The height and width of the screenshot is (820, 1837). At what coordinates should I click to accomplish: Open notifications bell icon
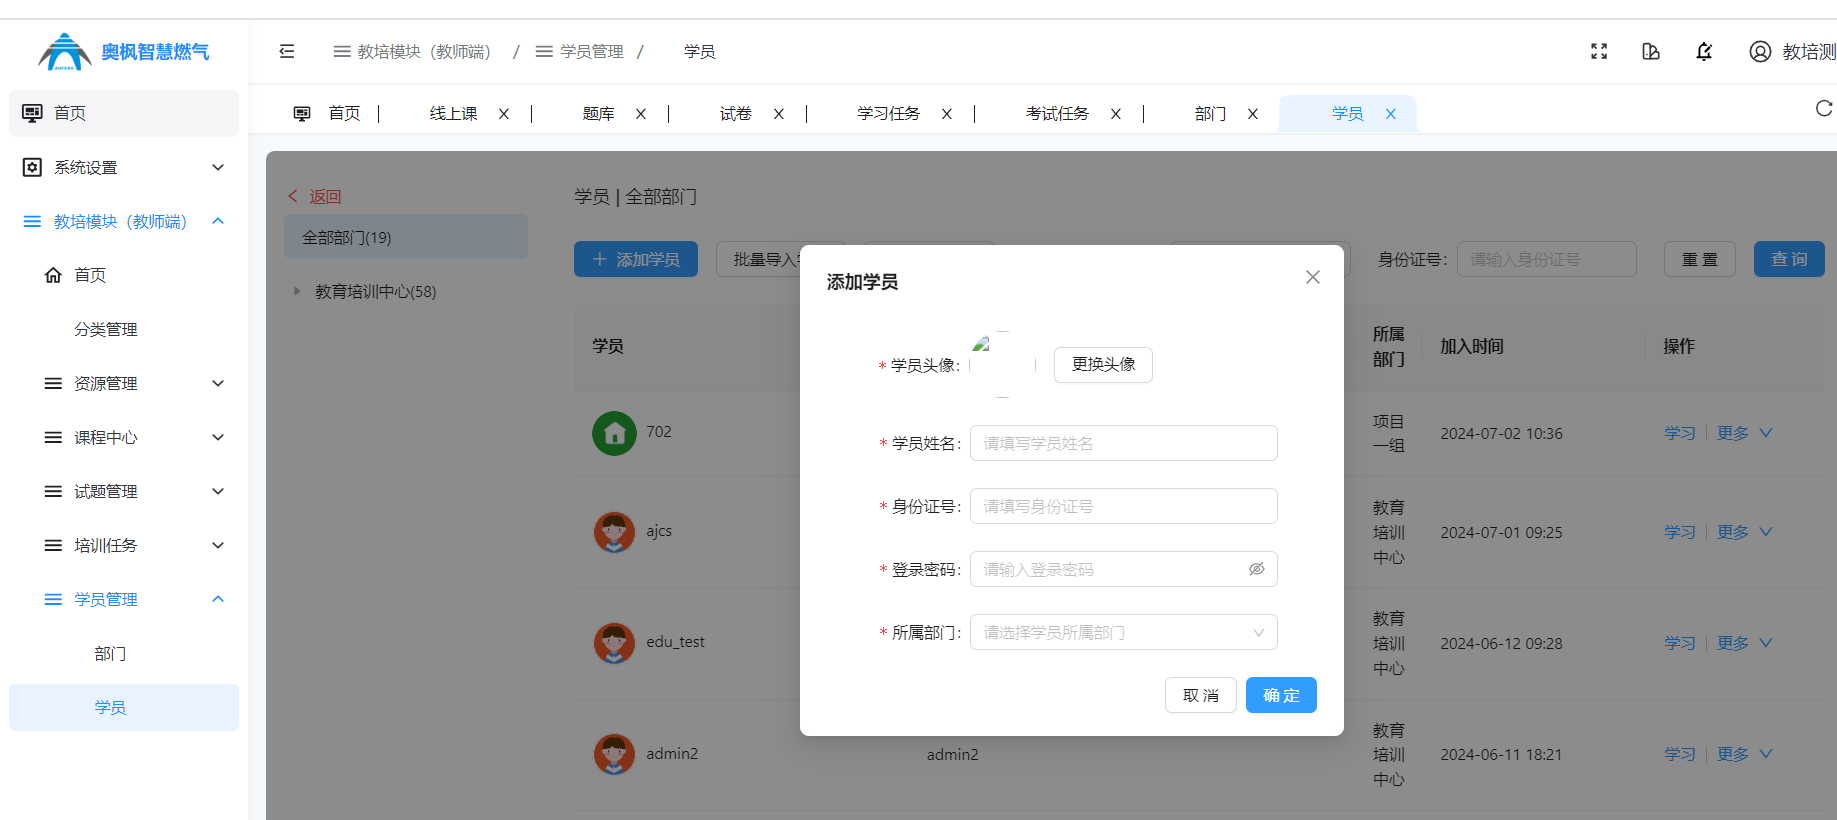coord(1704,51)
